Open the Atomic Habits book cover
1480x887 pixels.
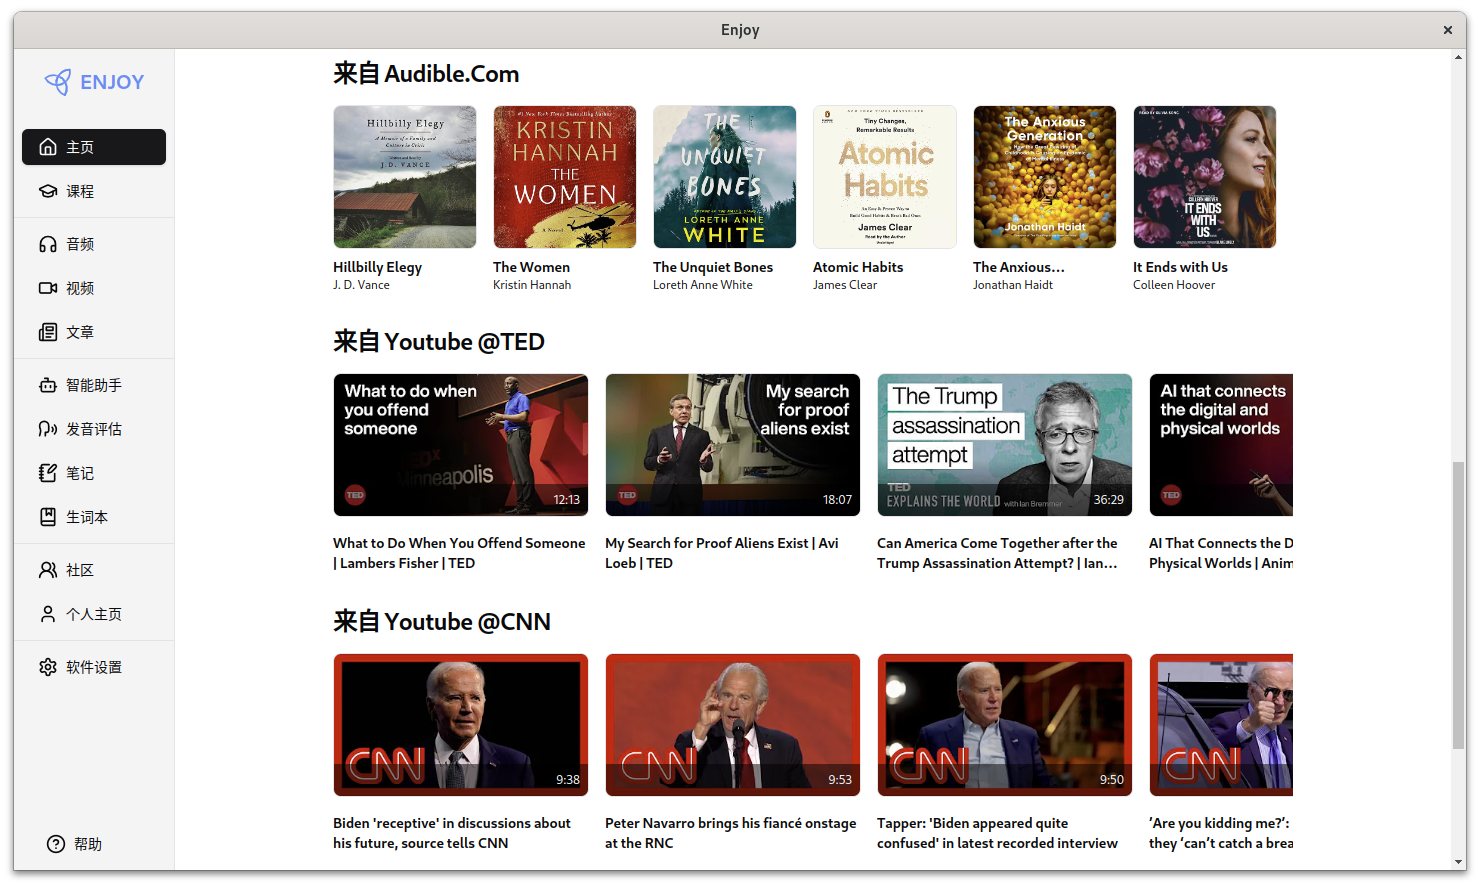click(x=885, y=177)
